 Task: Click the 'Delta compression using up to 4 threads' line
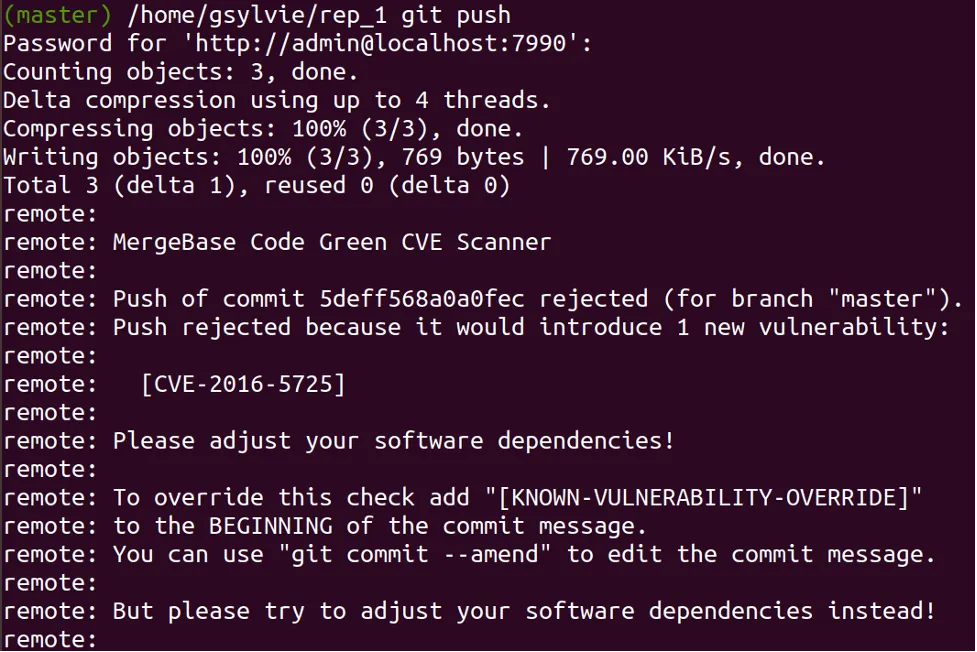click(x=277, y=100)
